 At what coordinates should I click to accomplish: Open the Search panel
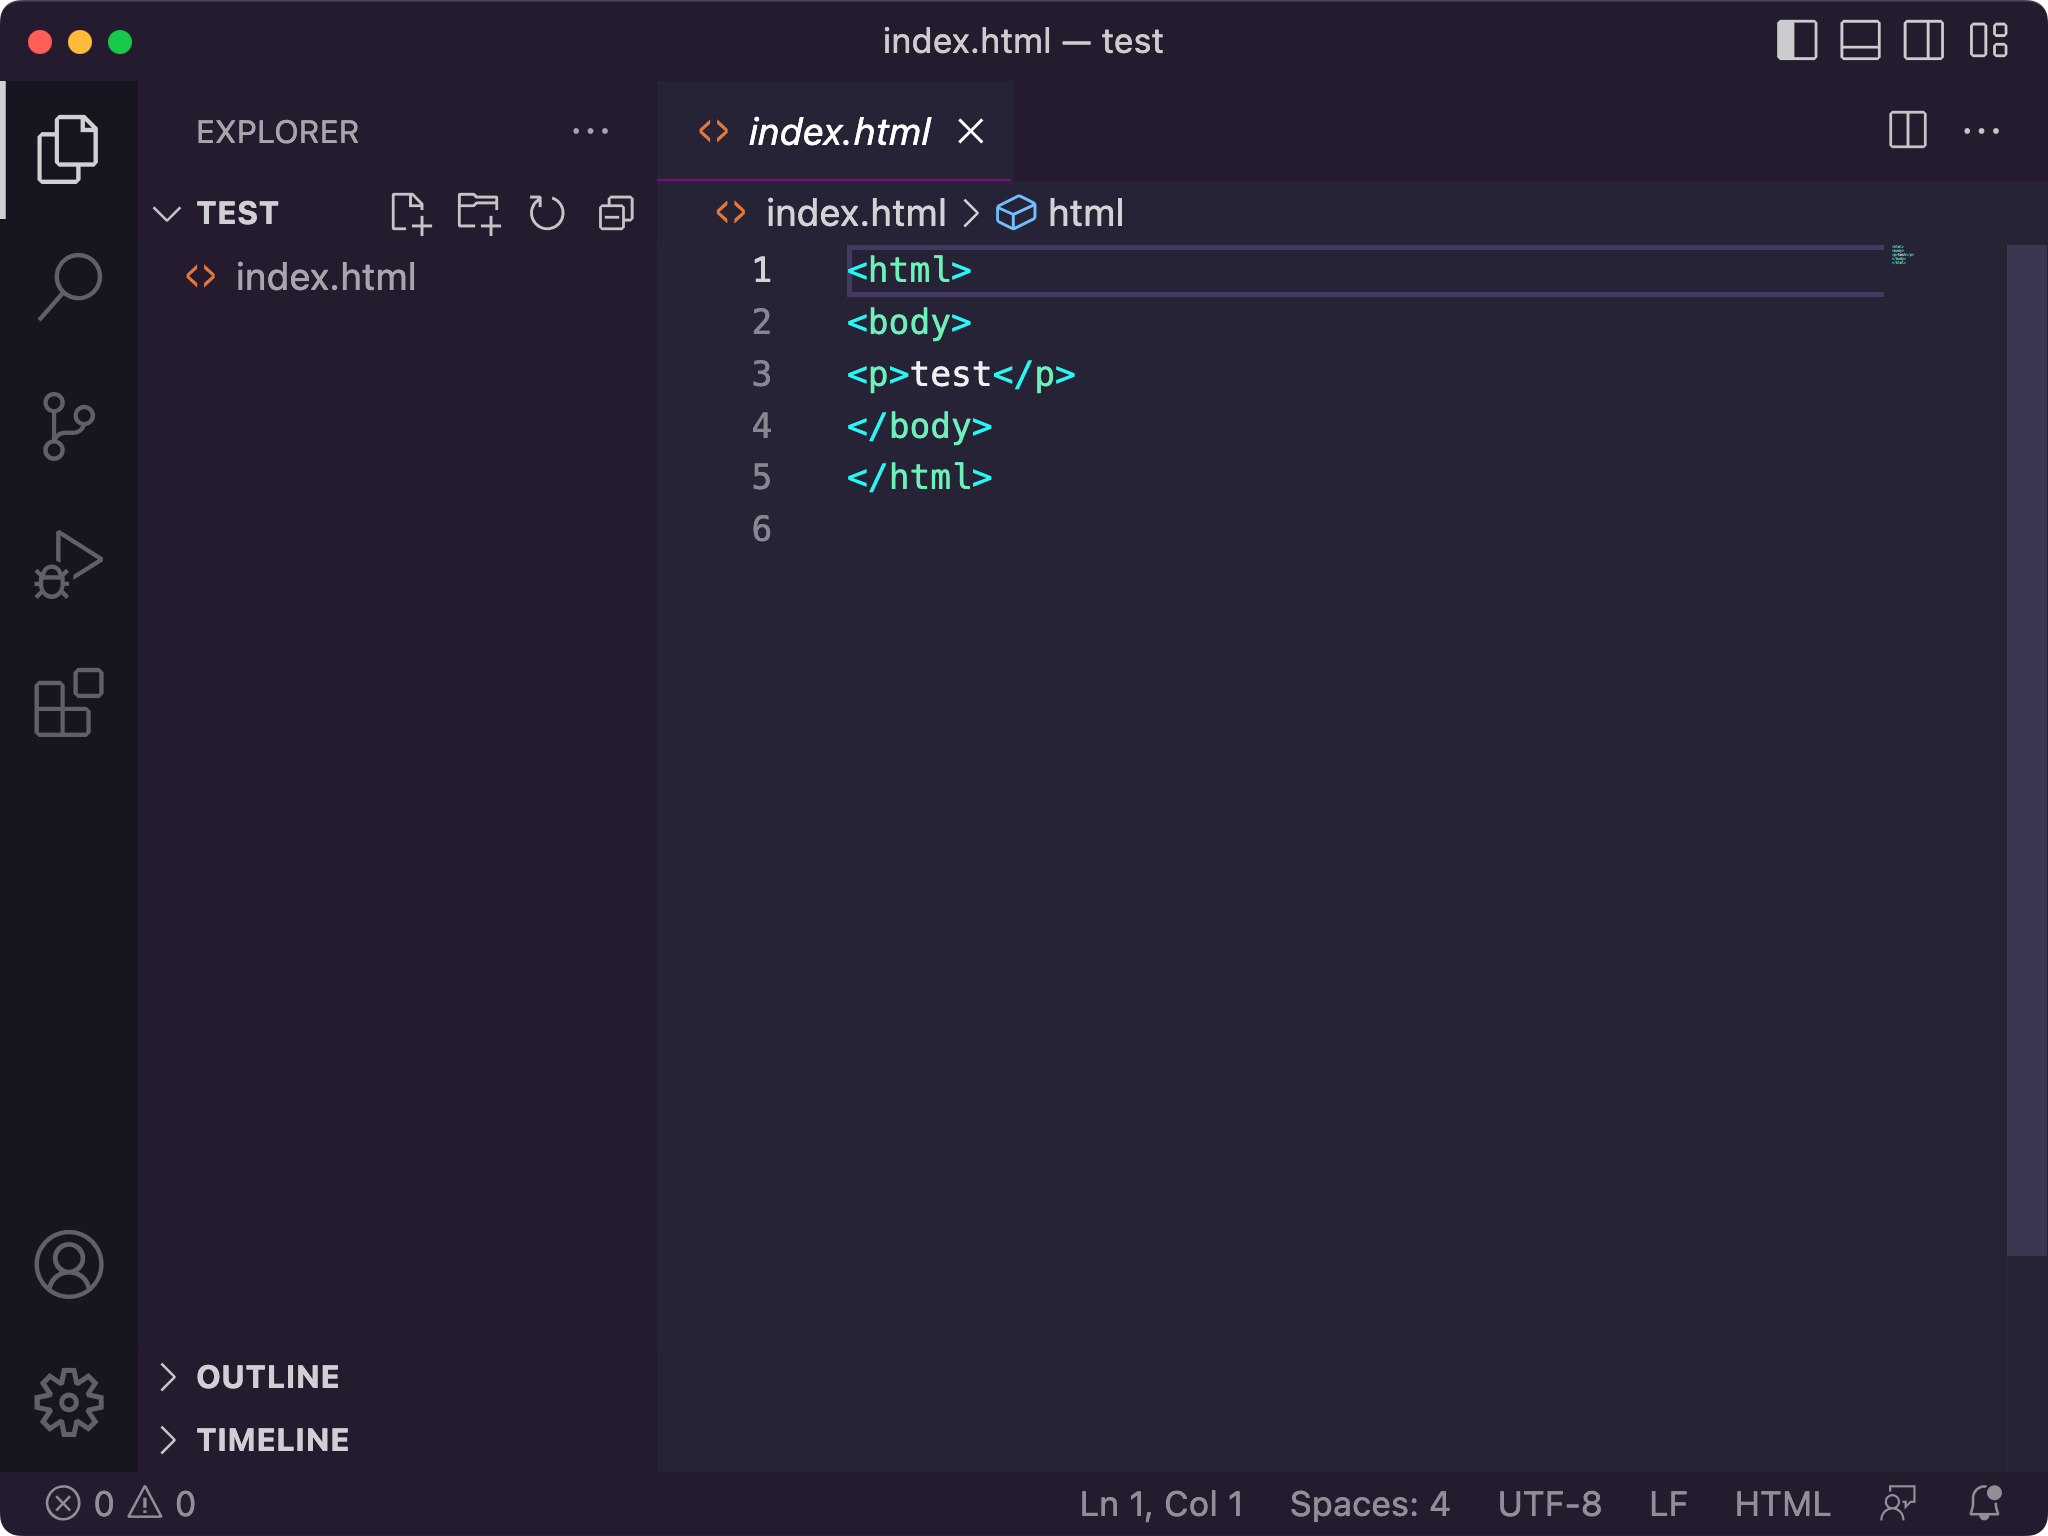(70, 284)
